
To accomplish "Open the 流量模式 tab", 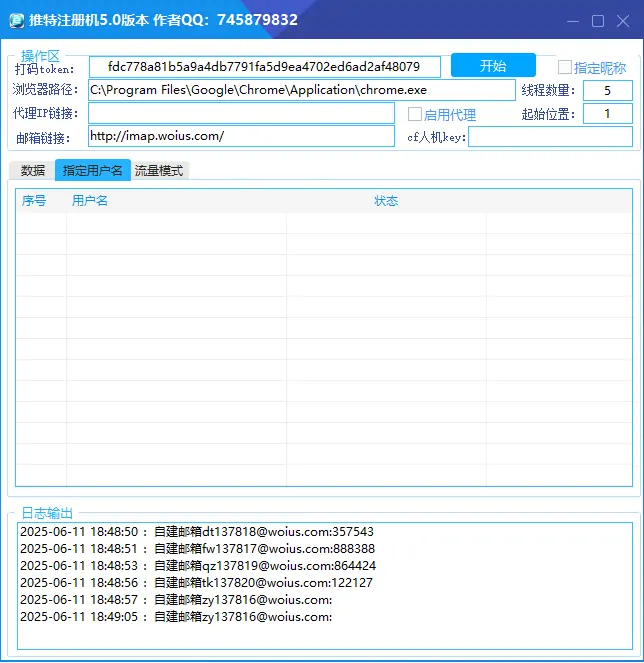I will click(x=159, y=170).
